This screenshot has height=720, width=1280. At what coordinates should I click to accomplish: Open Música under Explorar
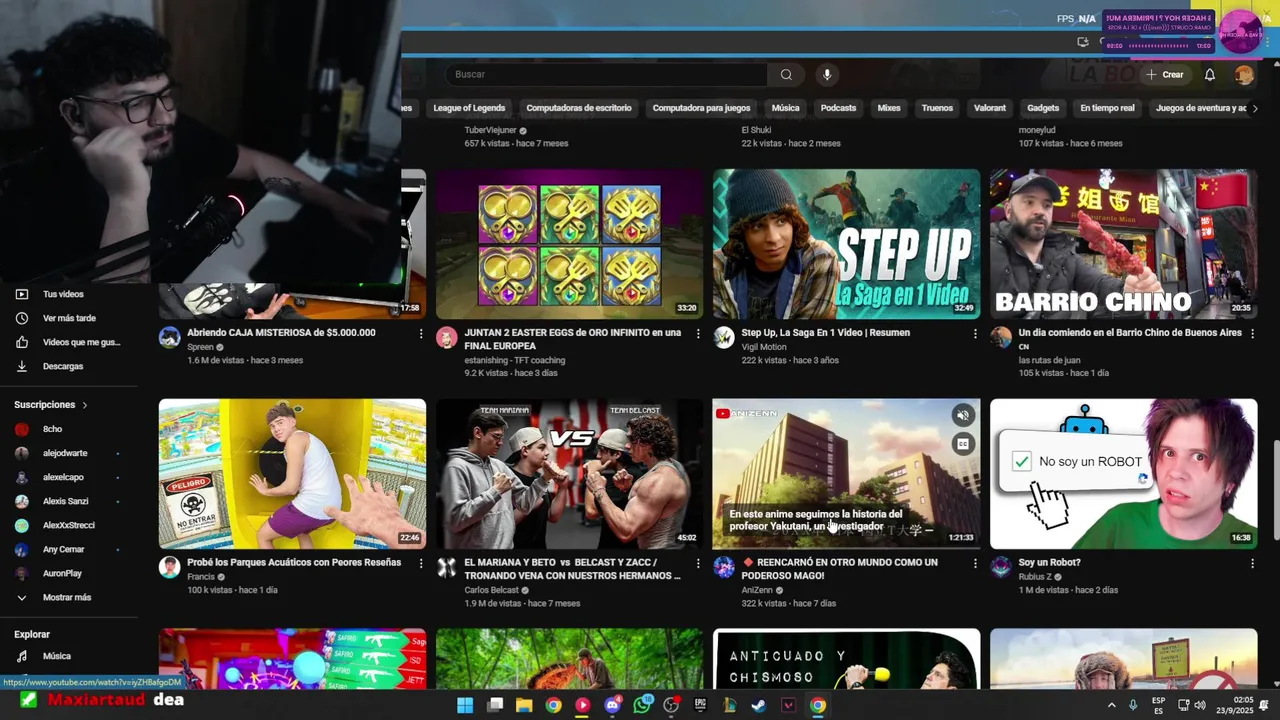tap(57, 656)
